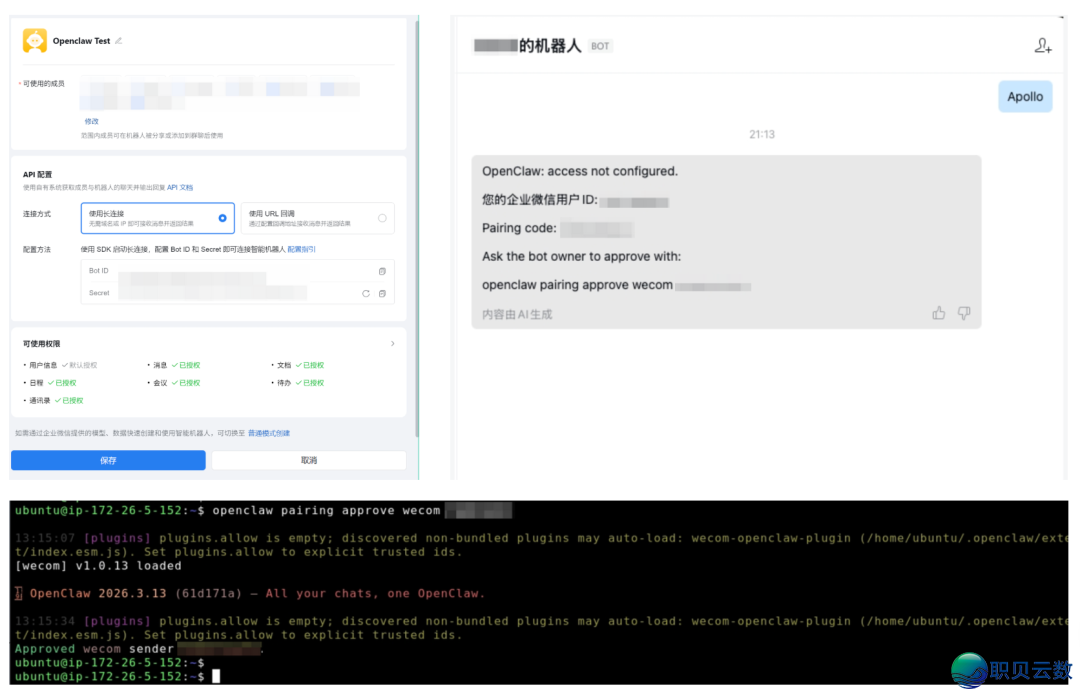The image size is (1080, 695).
Task: Click the Apollo sent message bubble
Action: [x=1025, y=97]
